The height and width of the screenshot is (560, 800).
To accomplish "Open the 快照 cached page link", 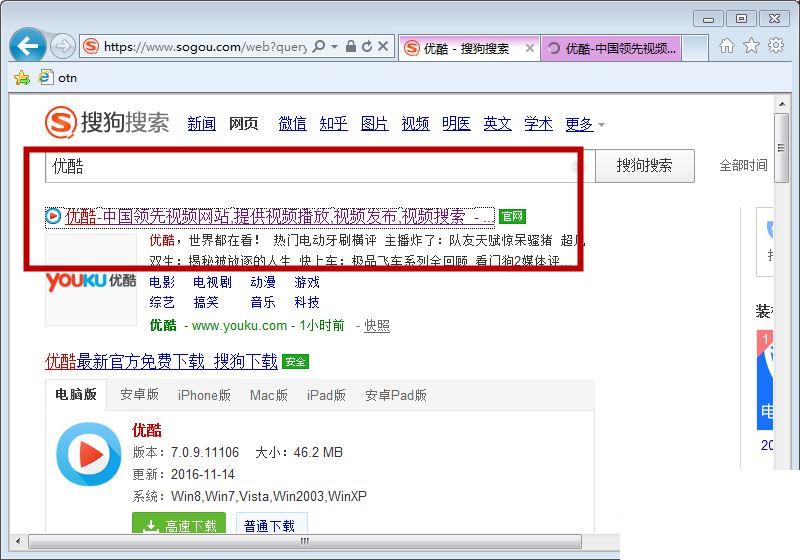I will coord(377,326).
